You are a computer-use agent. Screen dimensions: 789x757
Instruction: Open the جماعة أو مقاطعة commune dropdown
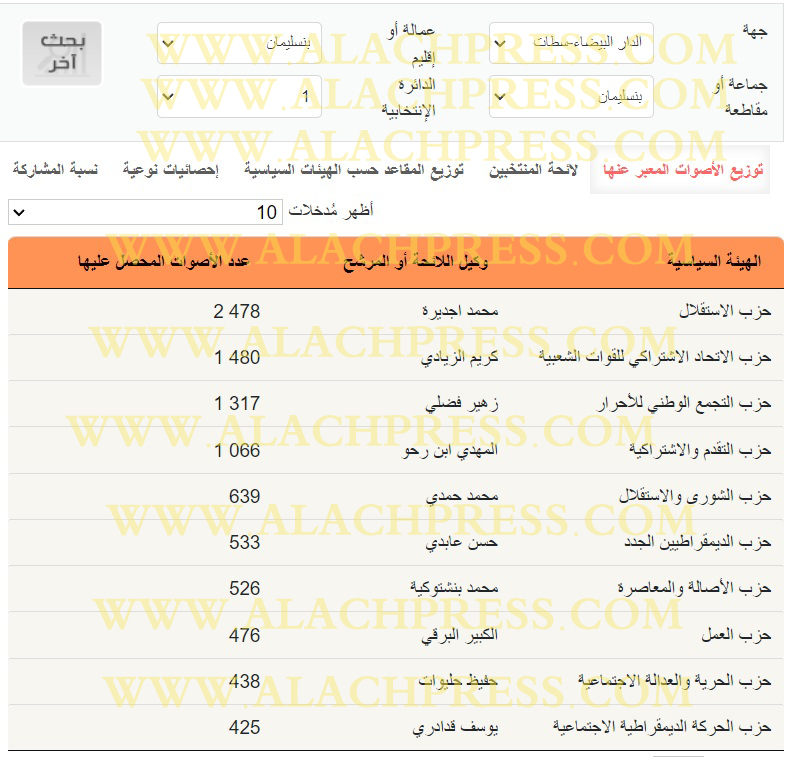click(x=571, y=97)
